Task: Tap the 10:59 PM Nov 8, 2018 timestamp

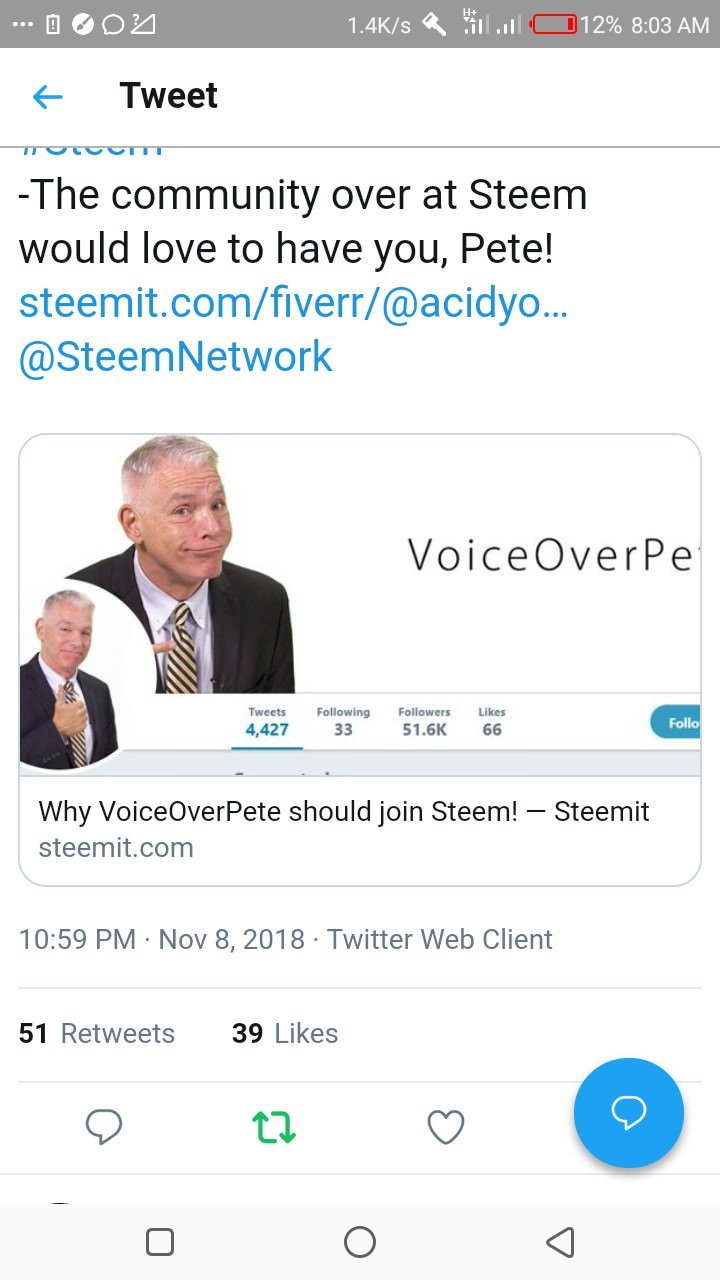Action: 162,940
